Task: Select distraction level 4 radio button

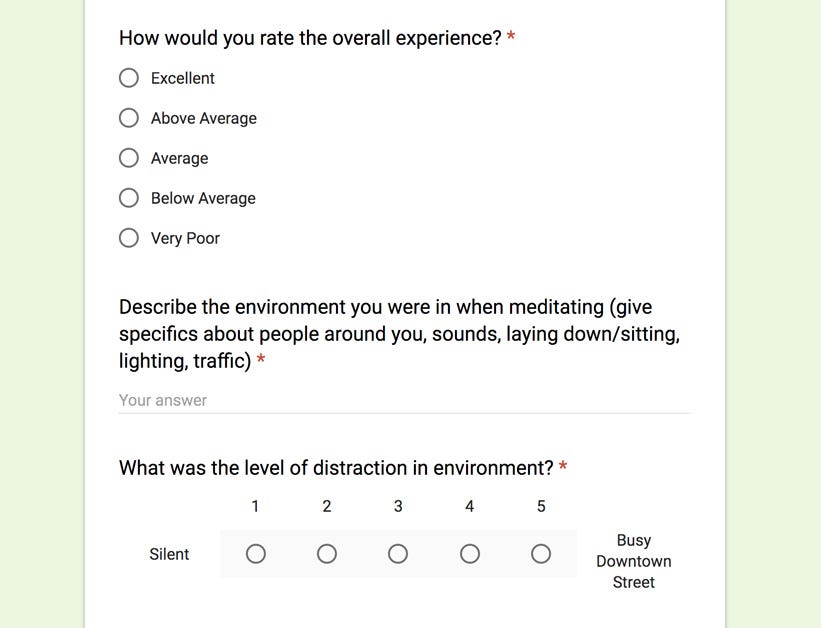Action: tap(470, 554)
